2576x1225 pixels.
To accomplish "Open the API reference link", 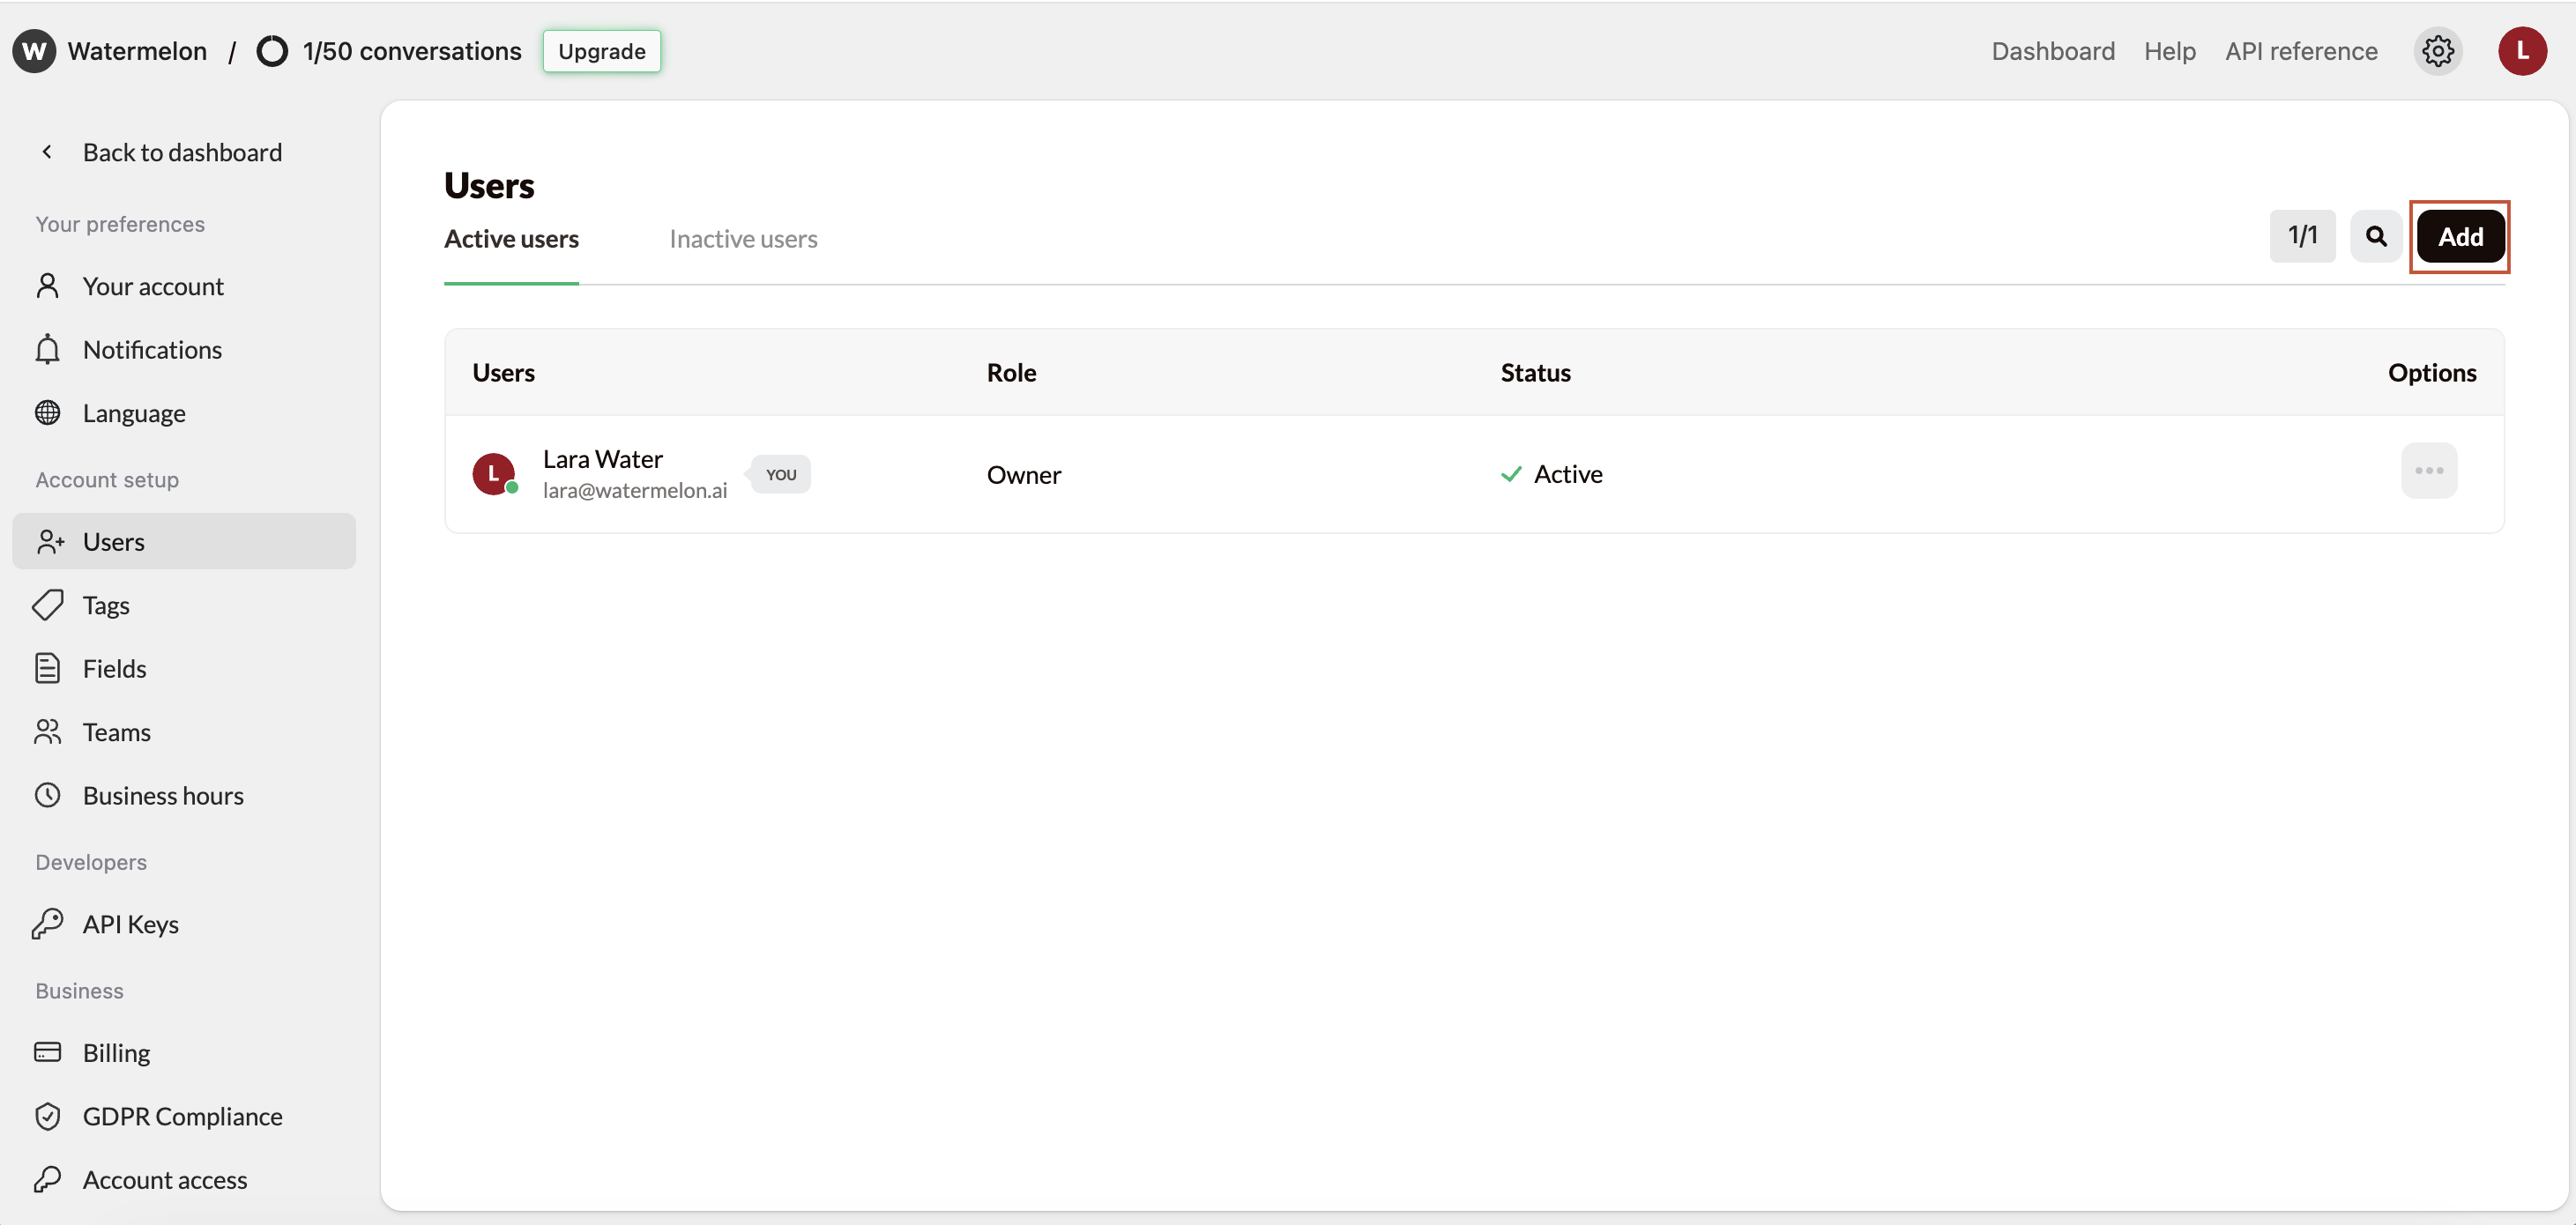I will click(x=2300, y=51).
